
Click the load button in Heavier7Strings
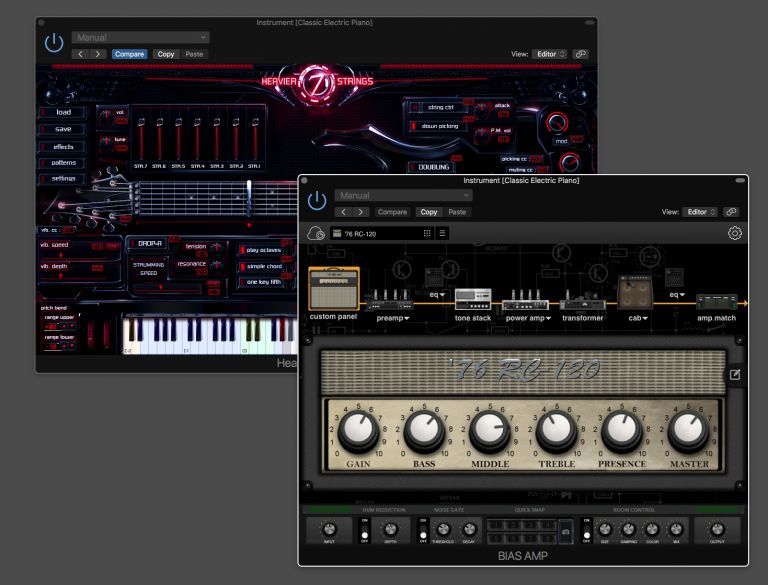[x=63, y=113]
